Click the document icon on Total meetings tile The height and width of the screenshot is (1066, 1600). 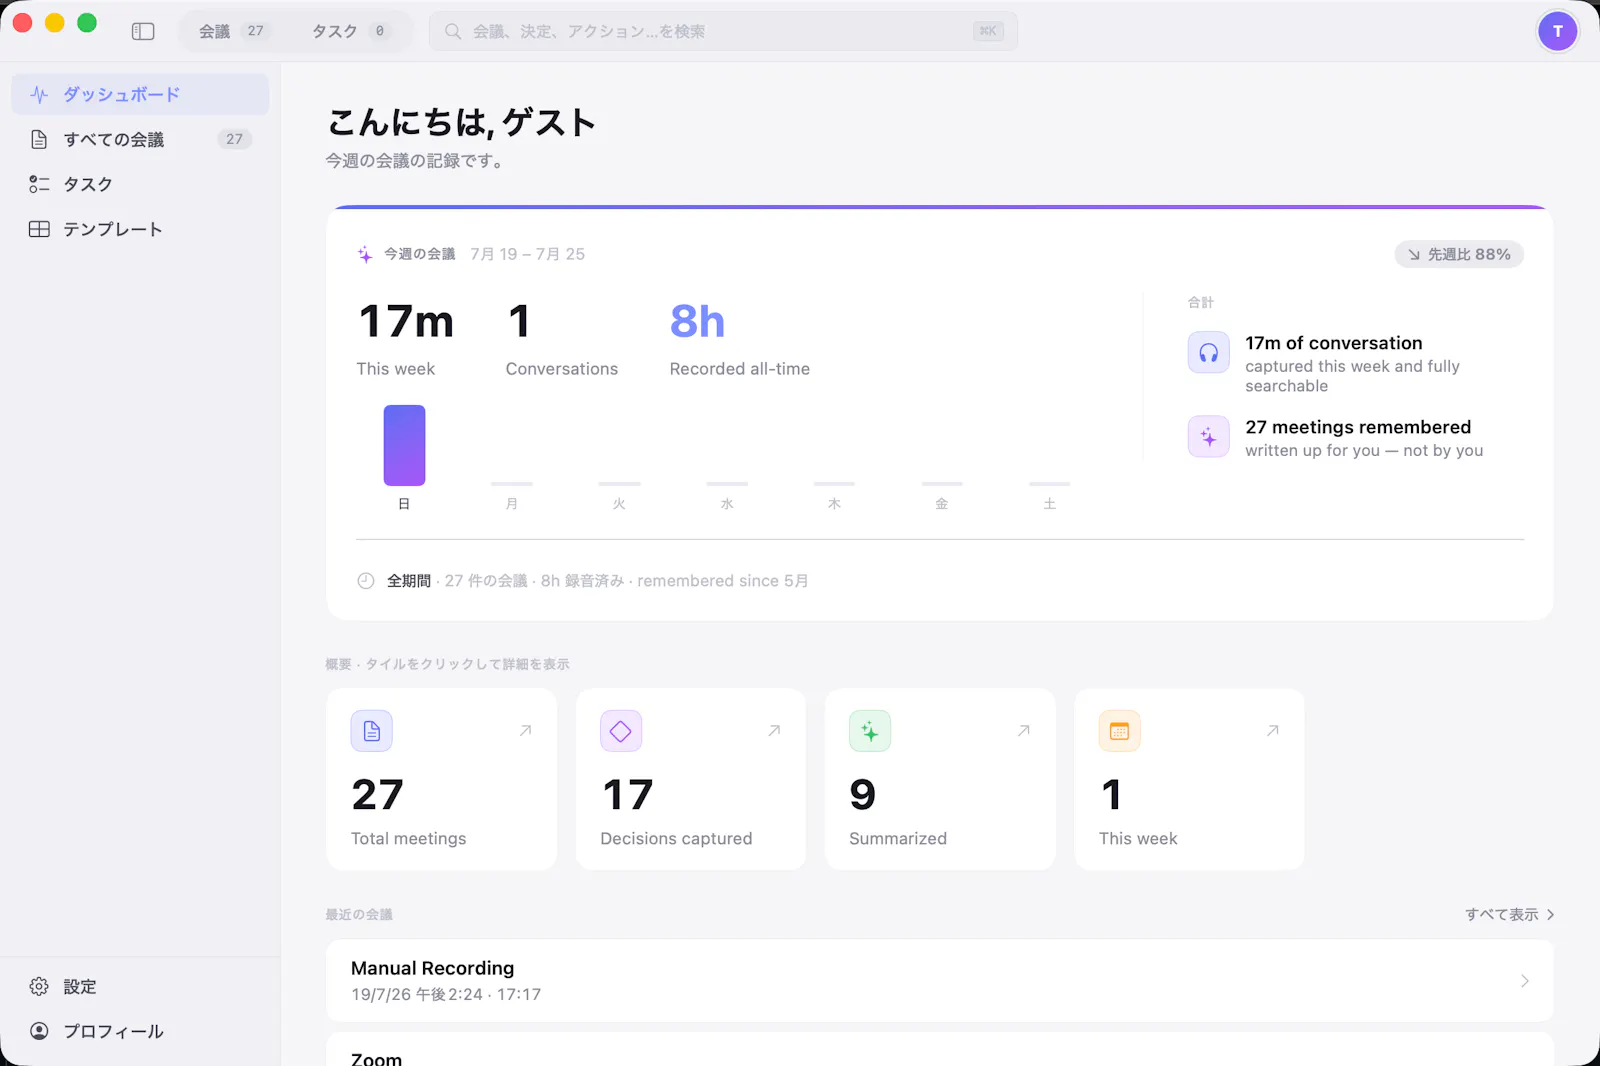(371, 731)
